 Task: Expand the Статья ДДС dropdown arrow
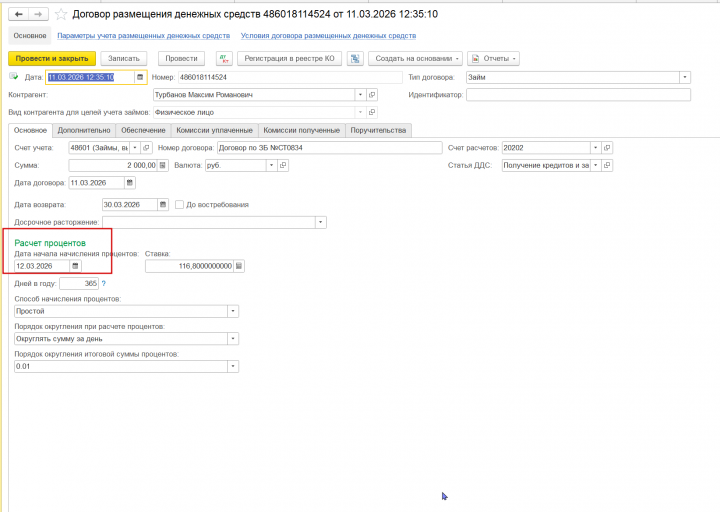pyautogui.click(x=596, y=165)
